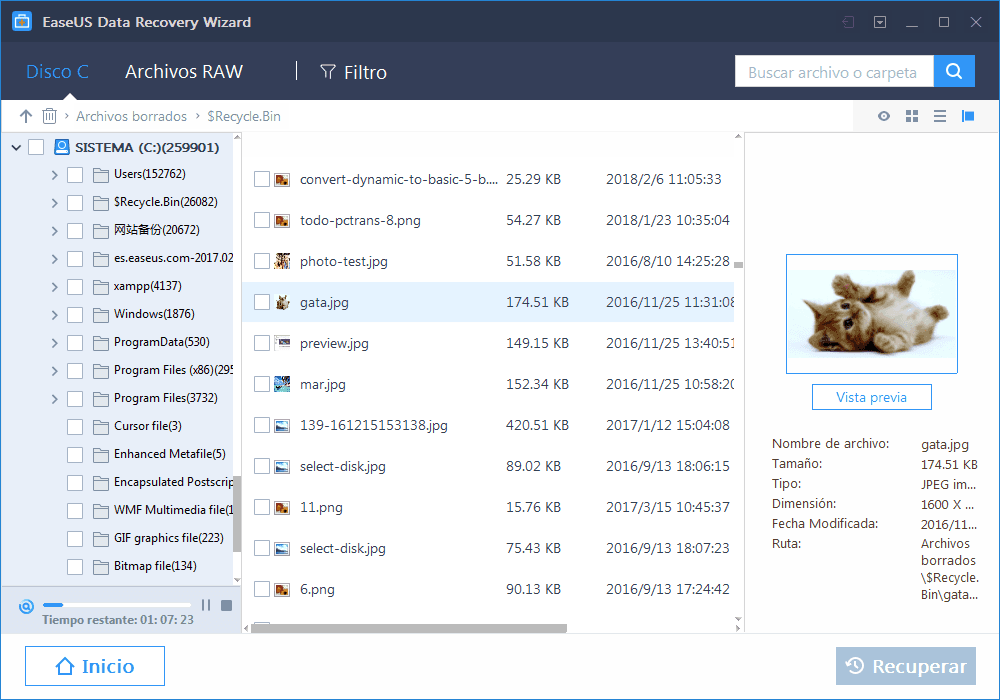Check the todo-pctrans-8.png file

pos(264,220)
